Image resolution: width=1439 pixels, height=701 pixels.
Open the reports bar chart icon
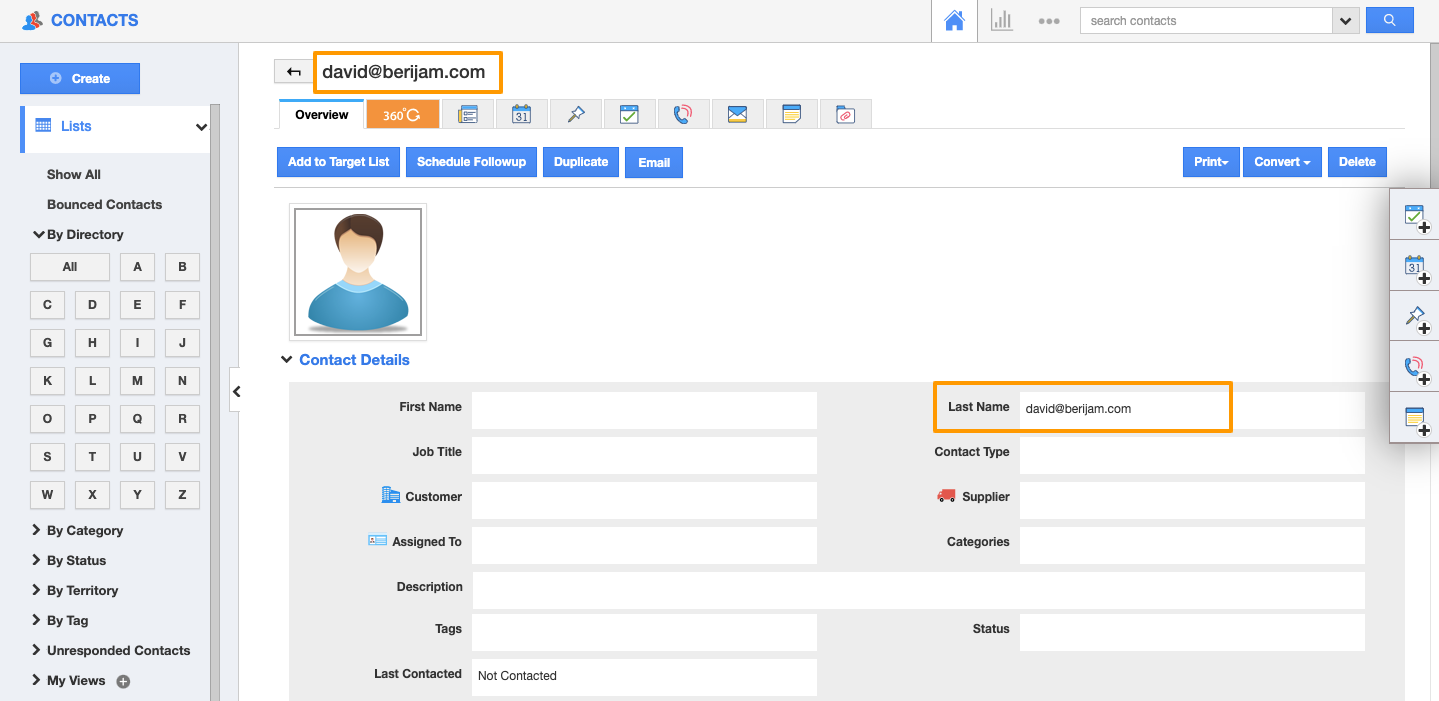coord(1001,21)
